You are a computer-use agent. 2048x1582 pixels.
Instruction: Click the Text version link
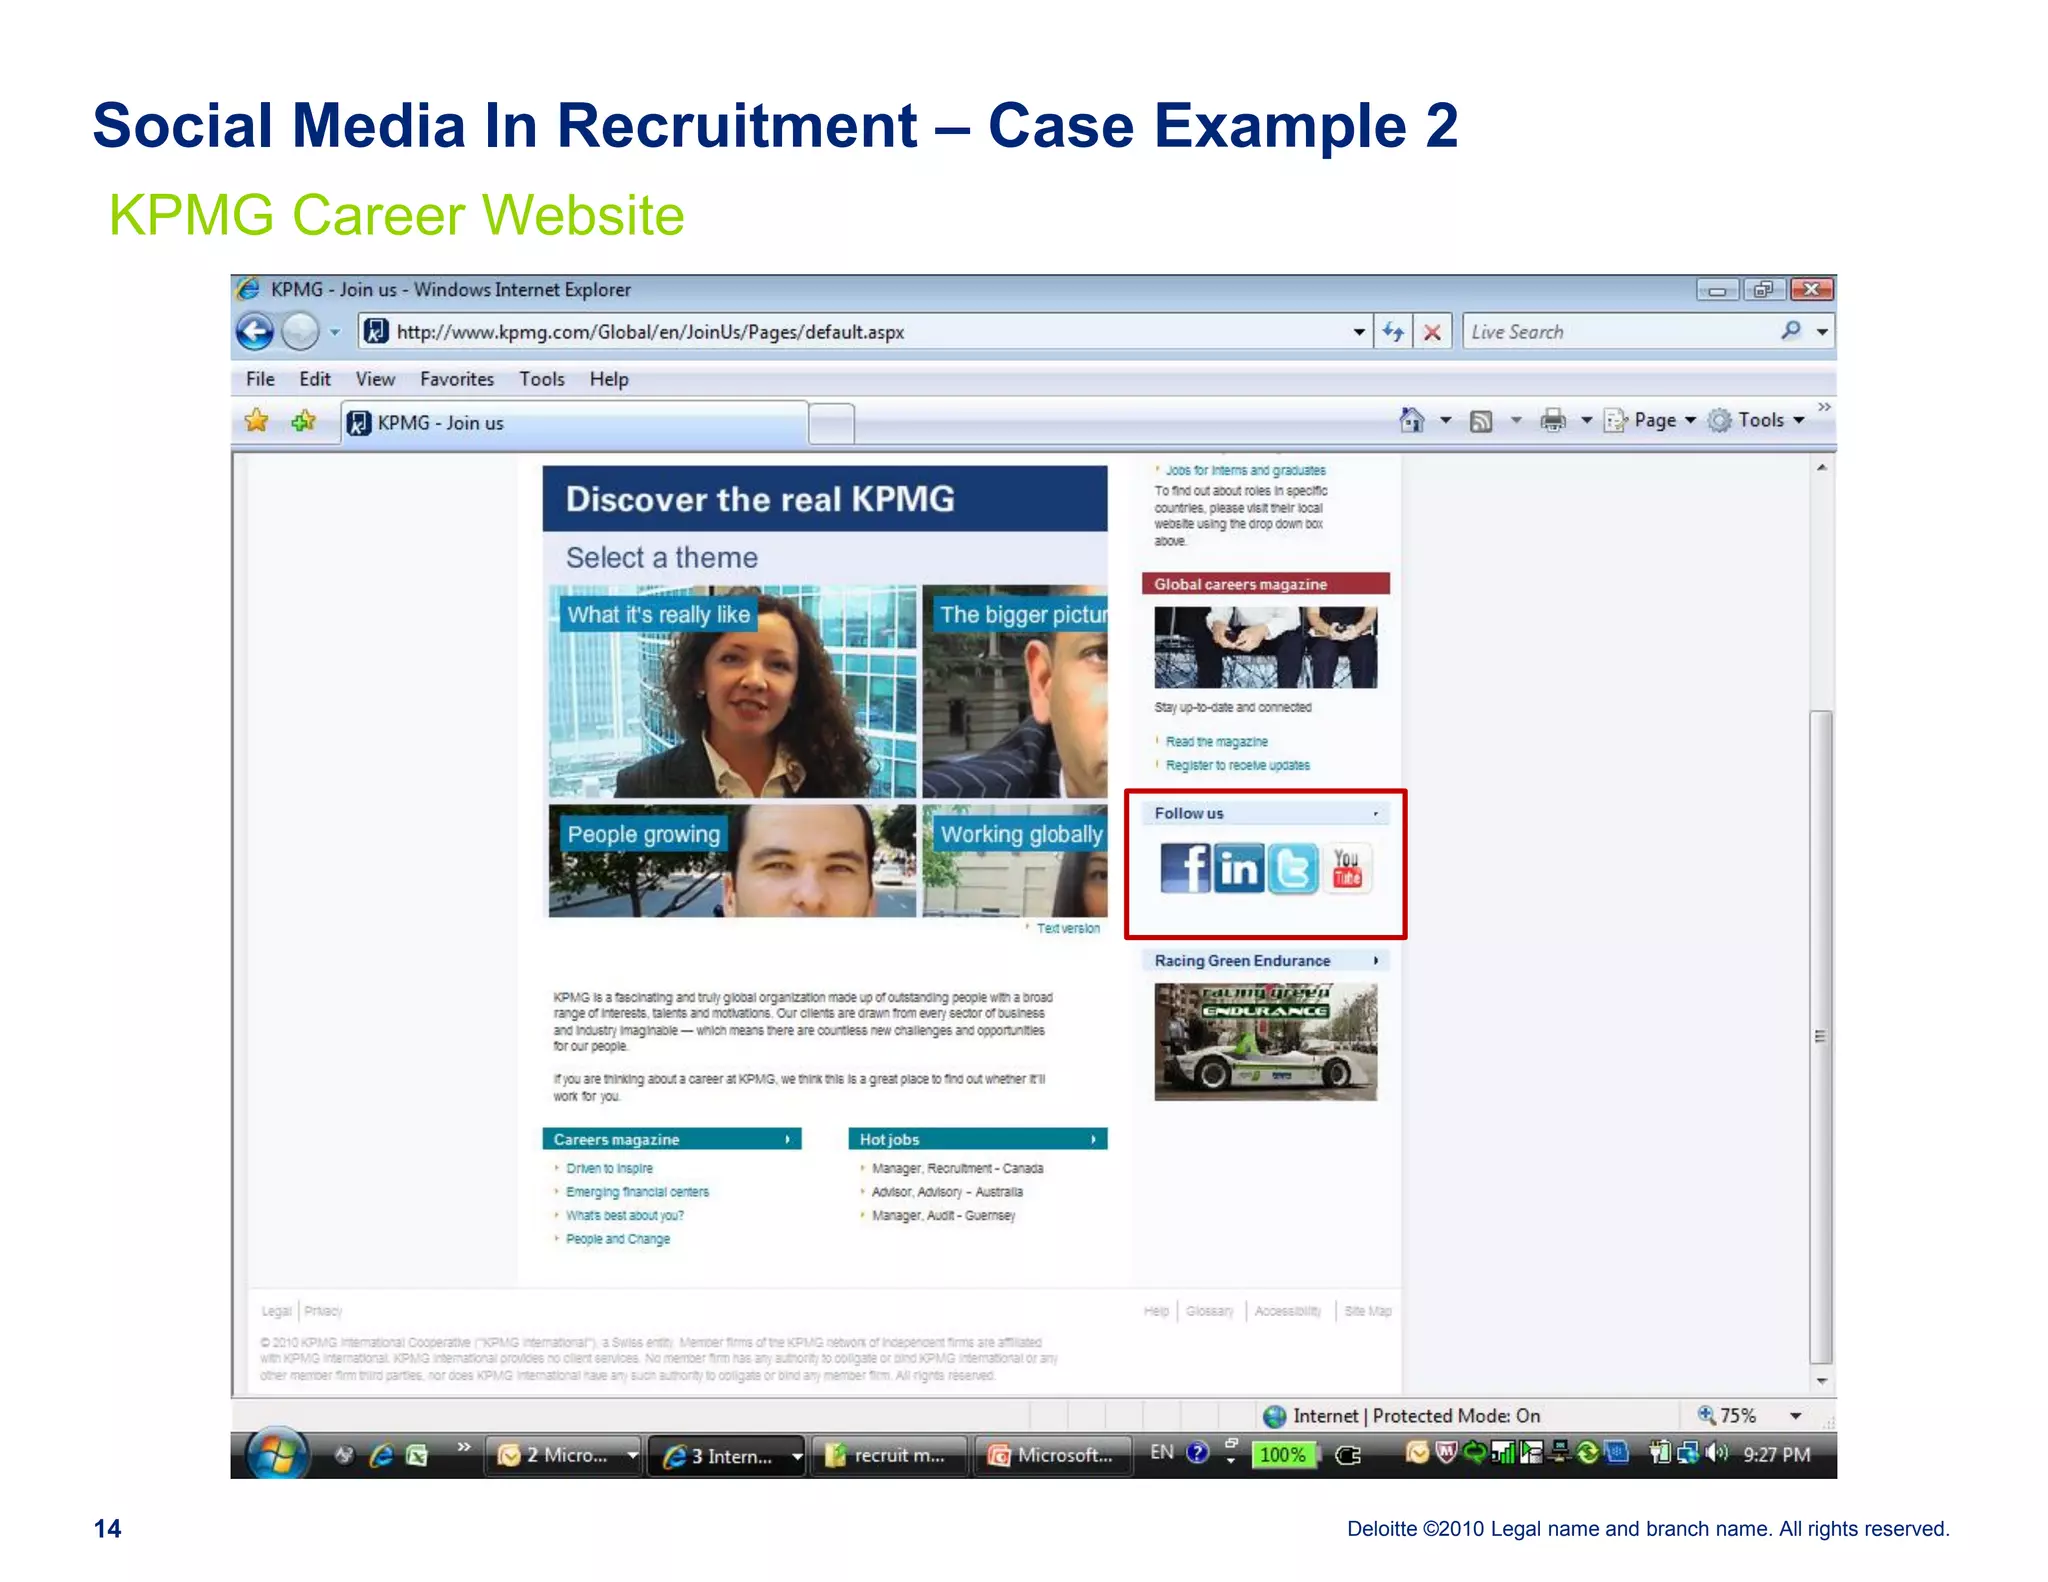tap(1068, 928)
